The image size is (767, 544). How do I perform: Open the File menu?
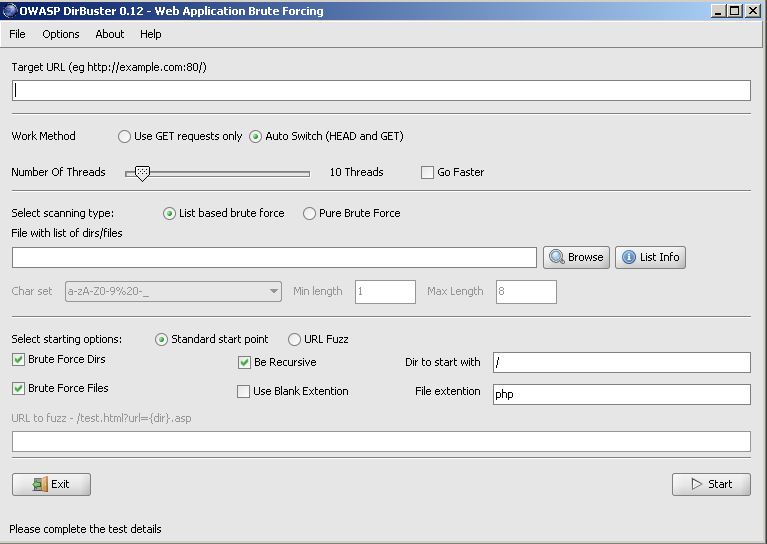(x=17, y=34)
